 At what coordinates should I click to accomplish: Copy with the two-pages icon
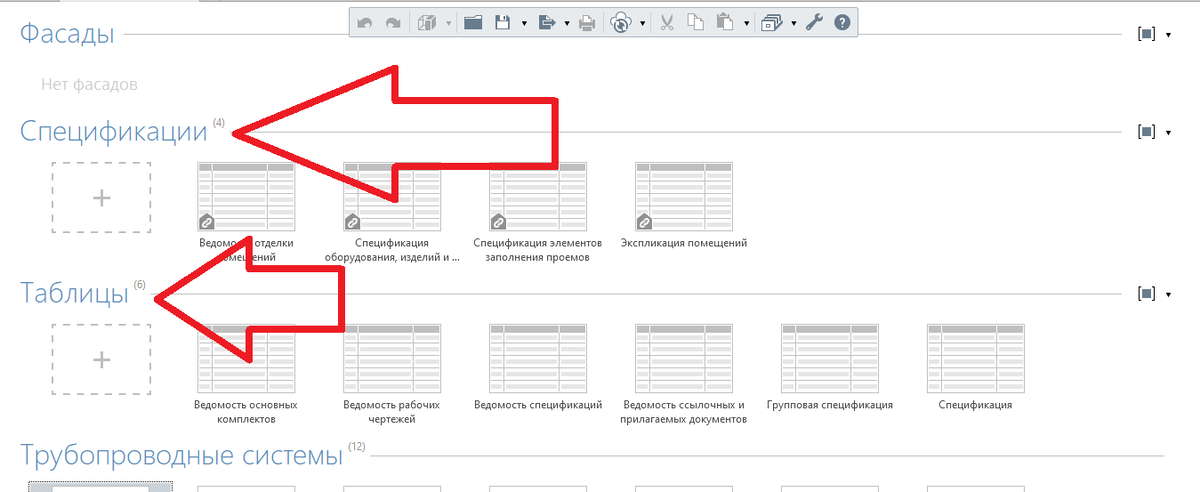tap(696, 22)
